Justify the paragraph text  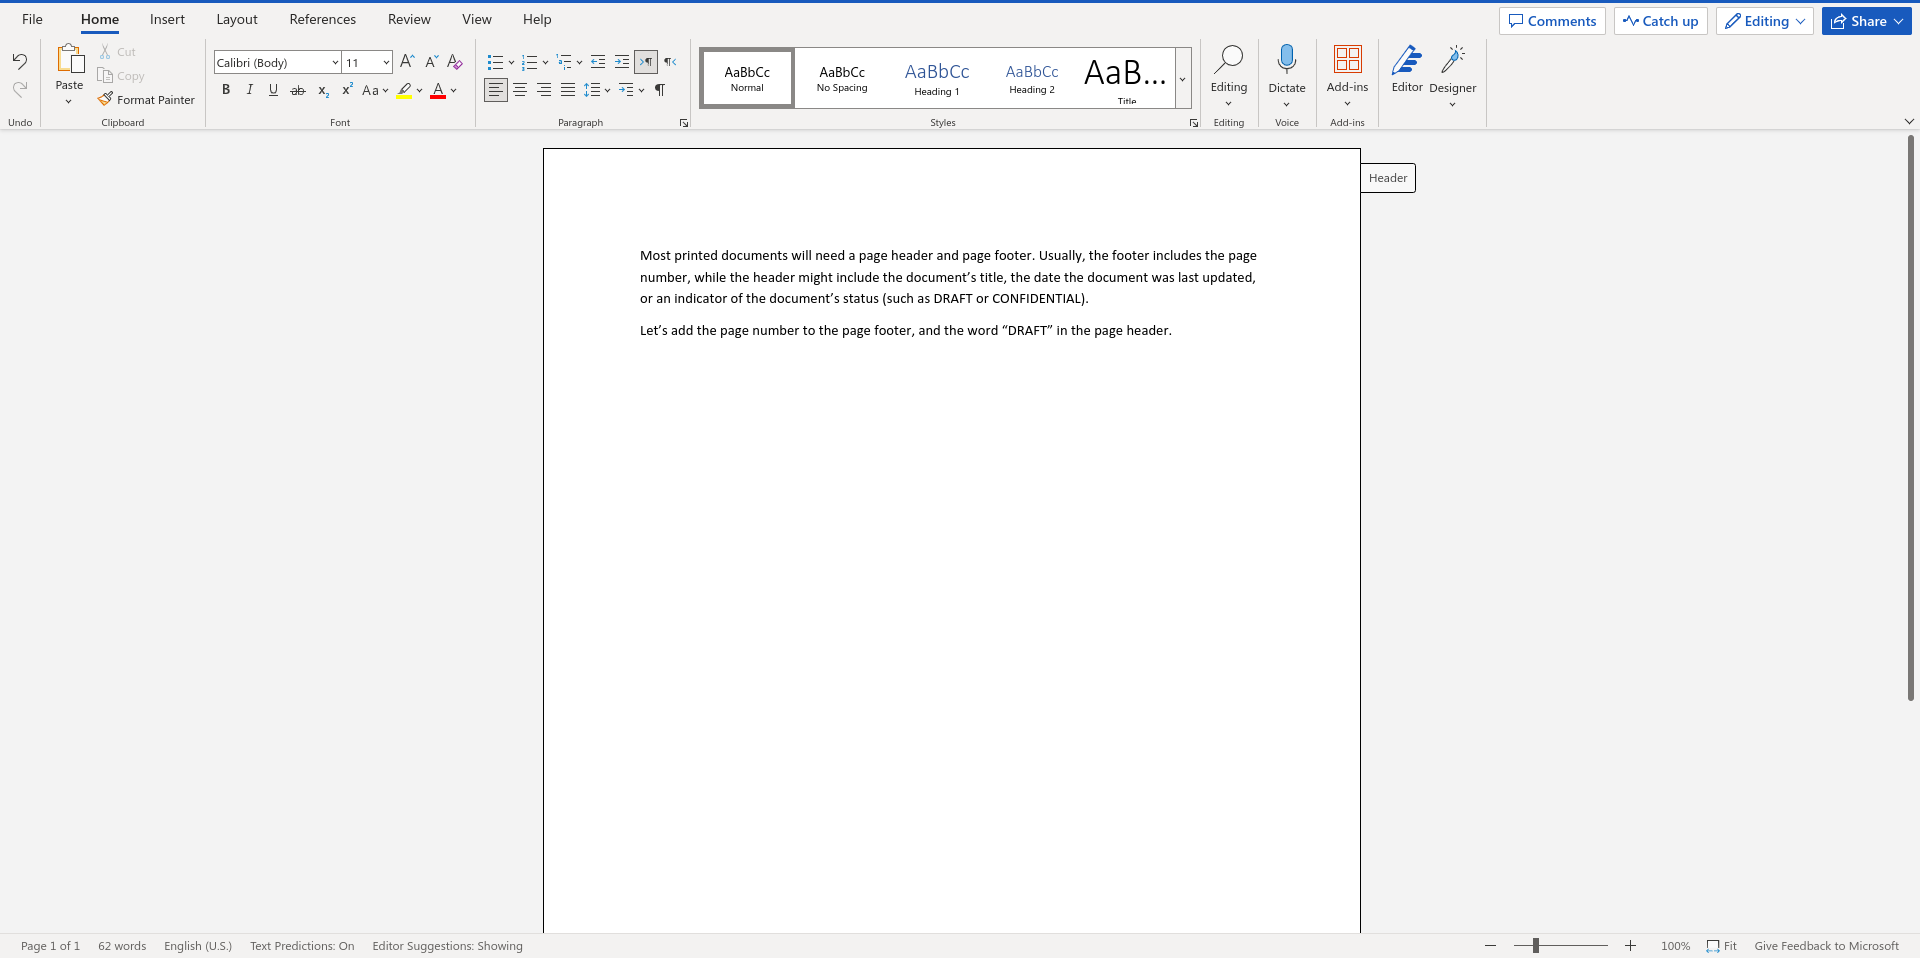point(568,90)
